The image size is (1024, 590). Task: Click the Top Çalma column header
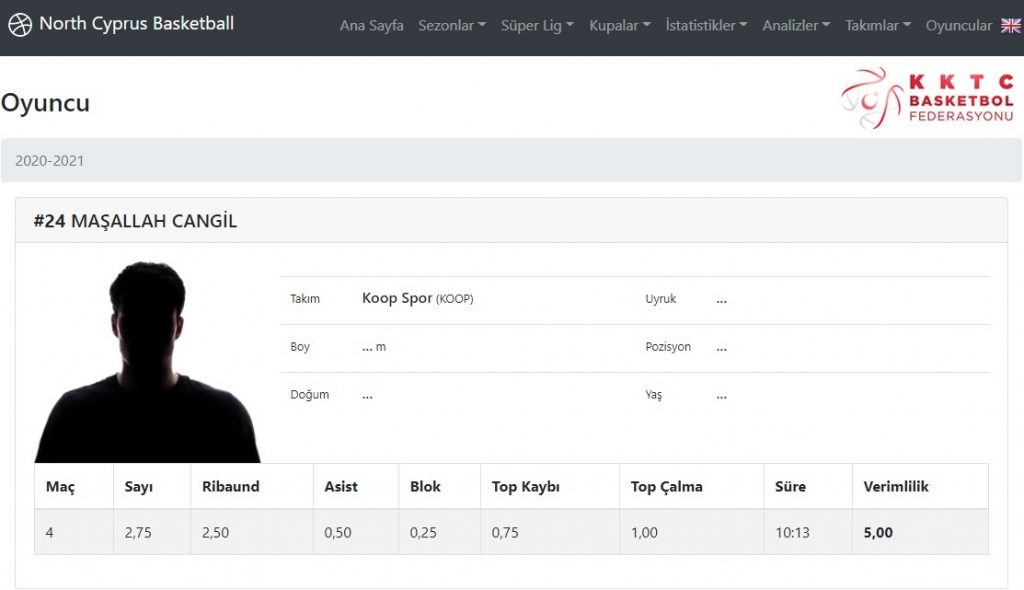(666, 487)
